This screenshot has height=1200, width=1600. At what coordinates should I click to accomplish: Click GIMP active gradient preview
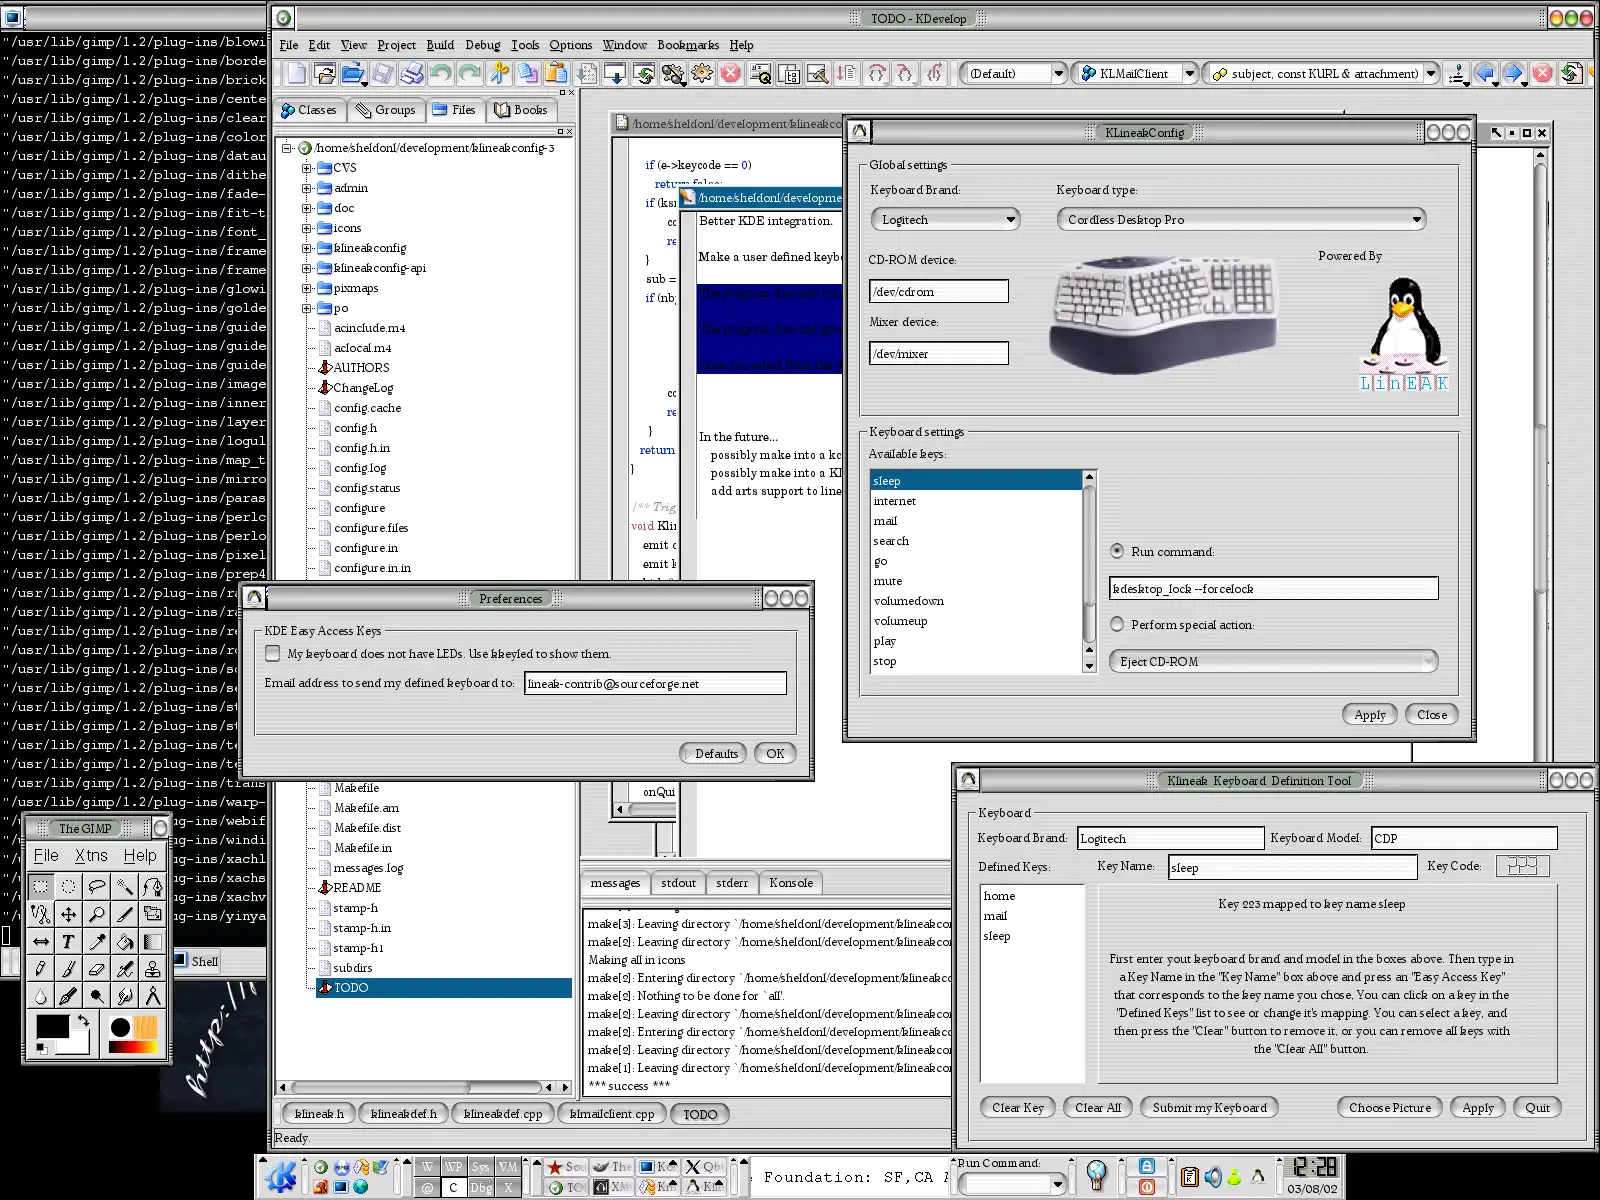coord(133,1047)
